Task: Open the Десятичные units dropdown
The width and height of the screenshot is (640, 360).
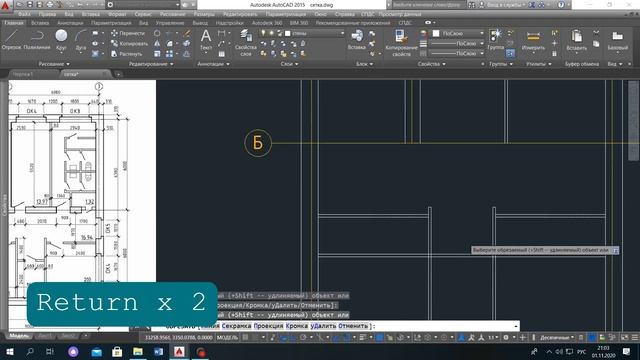Action: point(557,338)
